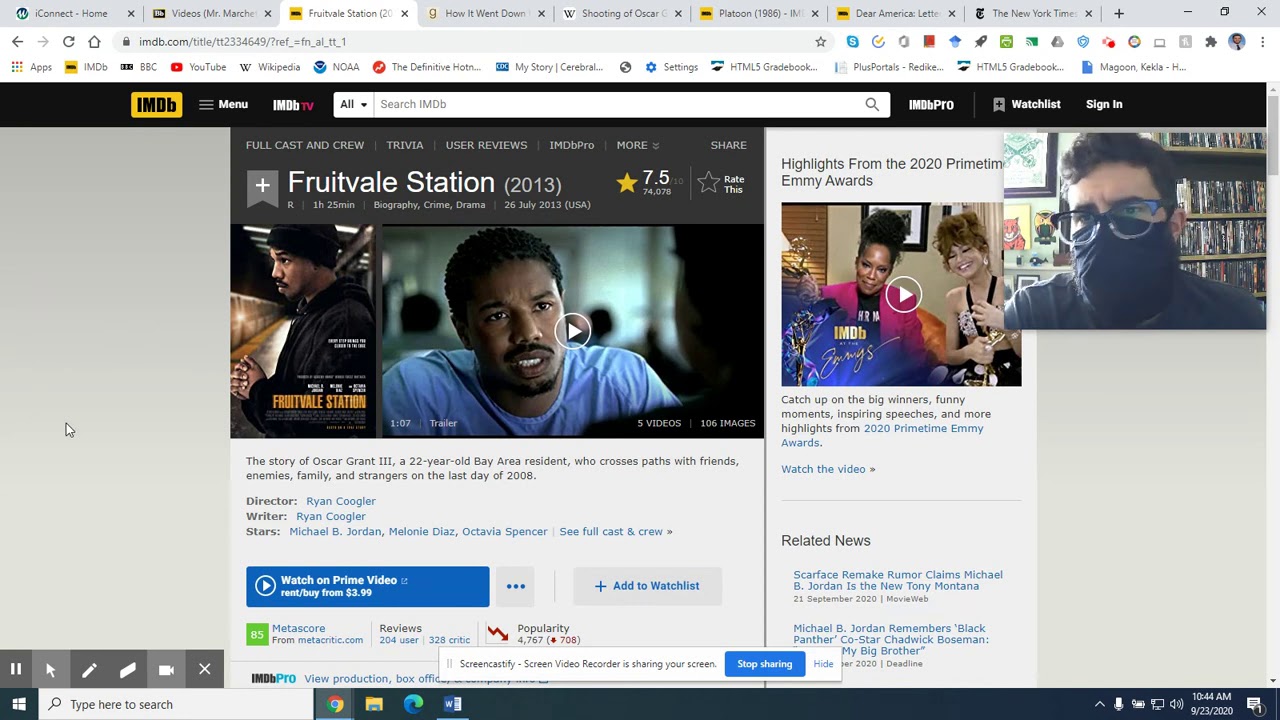Switch to the iConnect - Home tab

pos(70,14)
